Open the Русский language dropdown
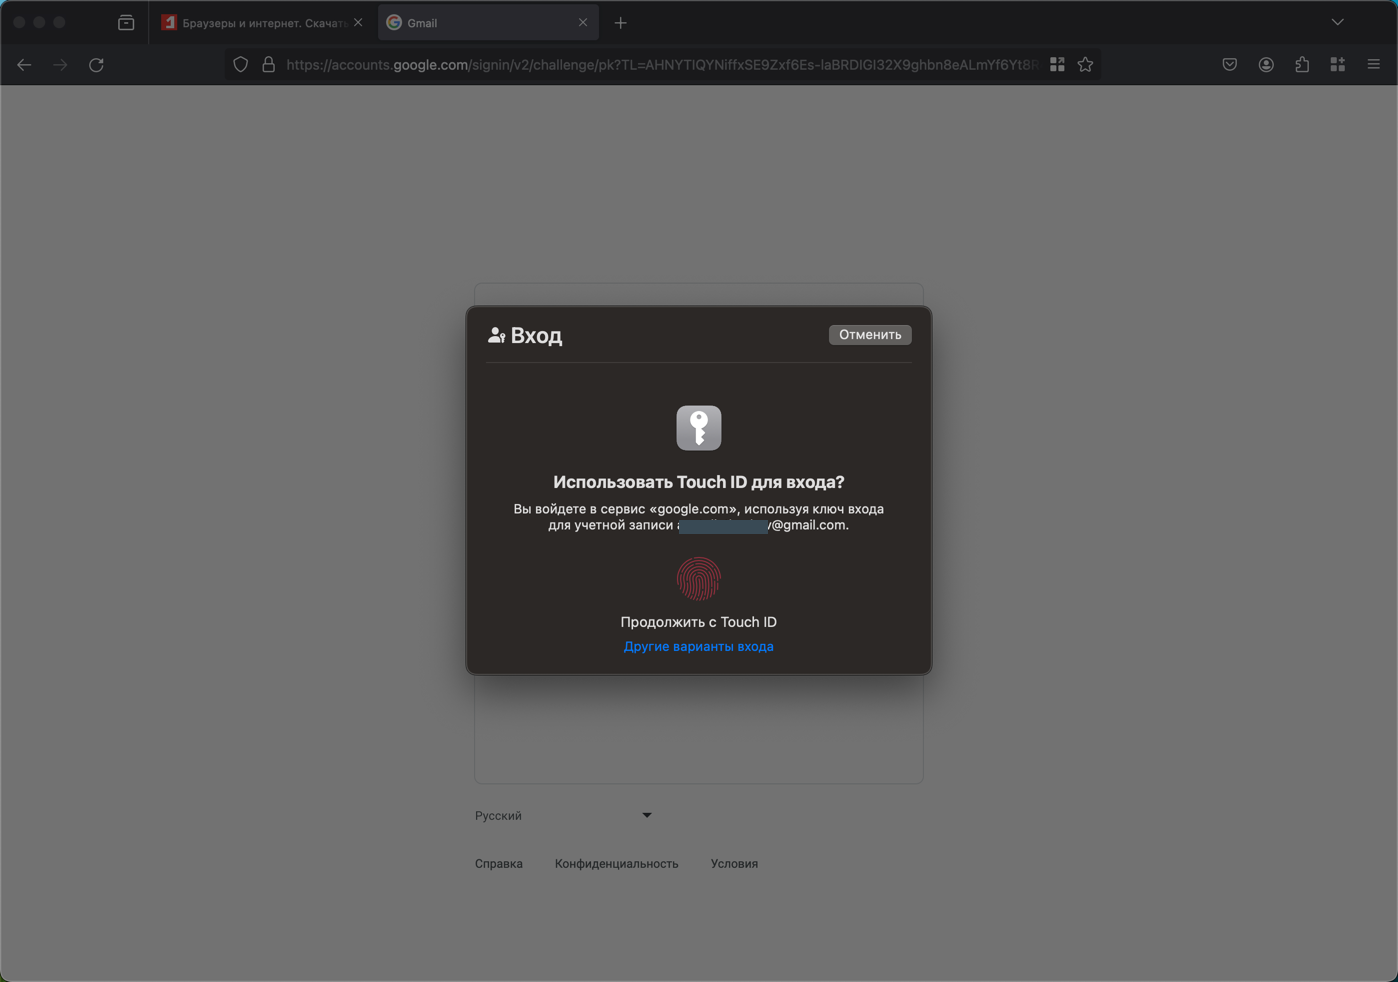Screen dimensions: 1398x982 [x=564, y=816]
